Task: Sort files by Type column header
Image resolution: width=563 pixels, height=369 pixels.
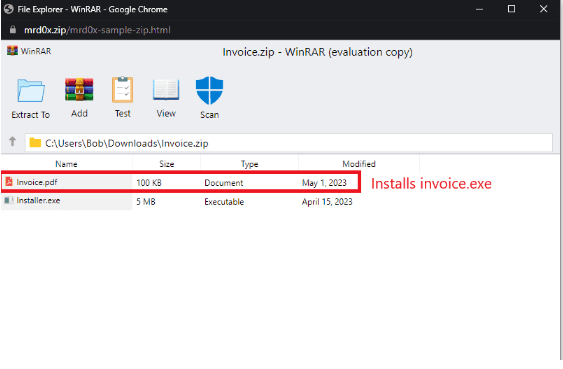Action: pos(250,164)
